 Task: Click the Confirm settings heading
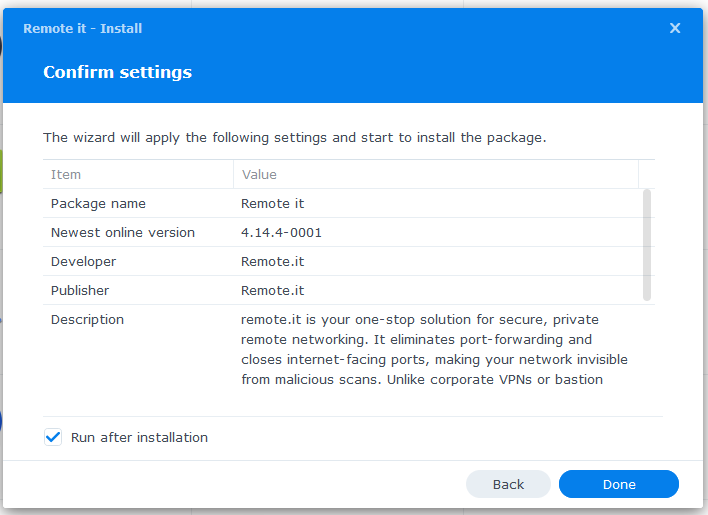click(117, 72)
